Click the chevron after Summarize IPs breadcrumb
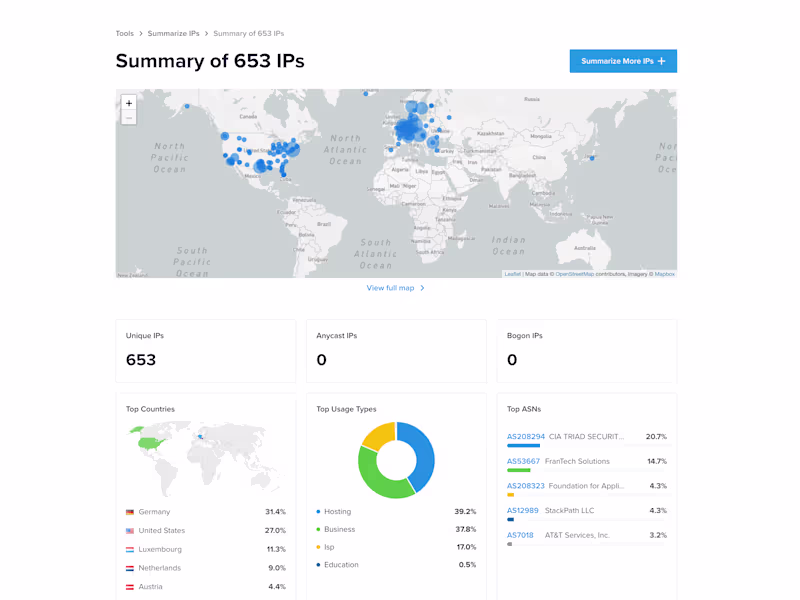Screen dimensions: 800x600 coord(207,33)
